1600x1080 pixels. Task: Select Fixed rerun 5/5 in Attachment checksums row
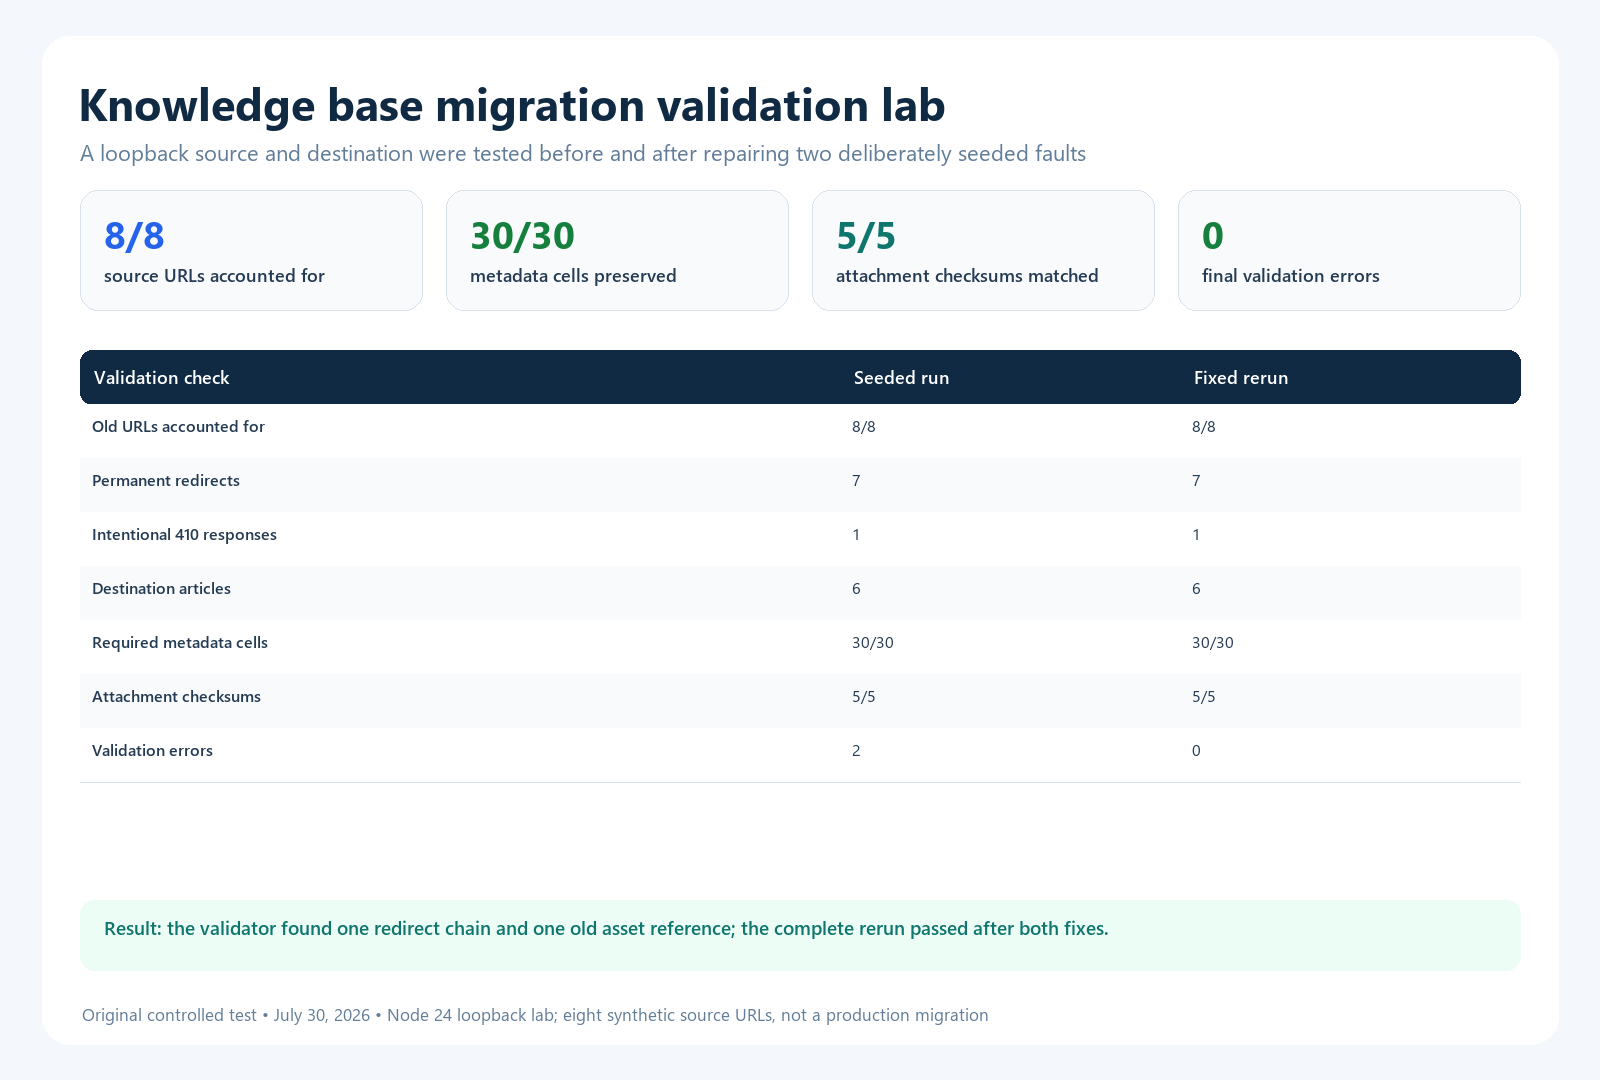(1204, 697)
